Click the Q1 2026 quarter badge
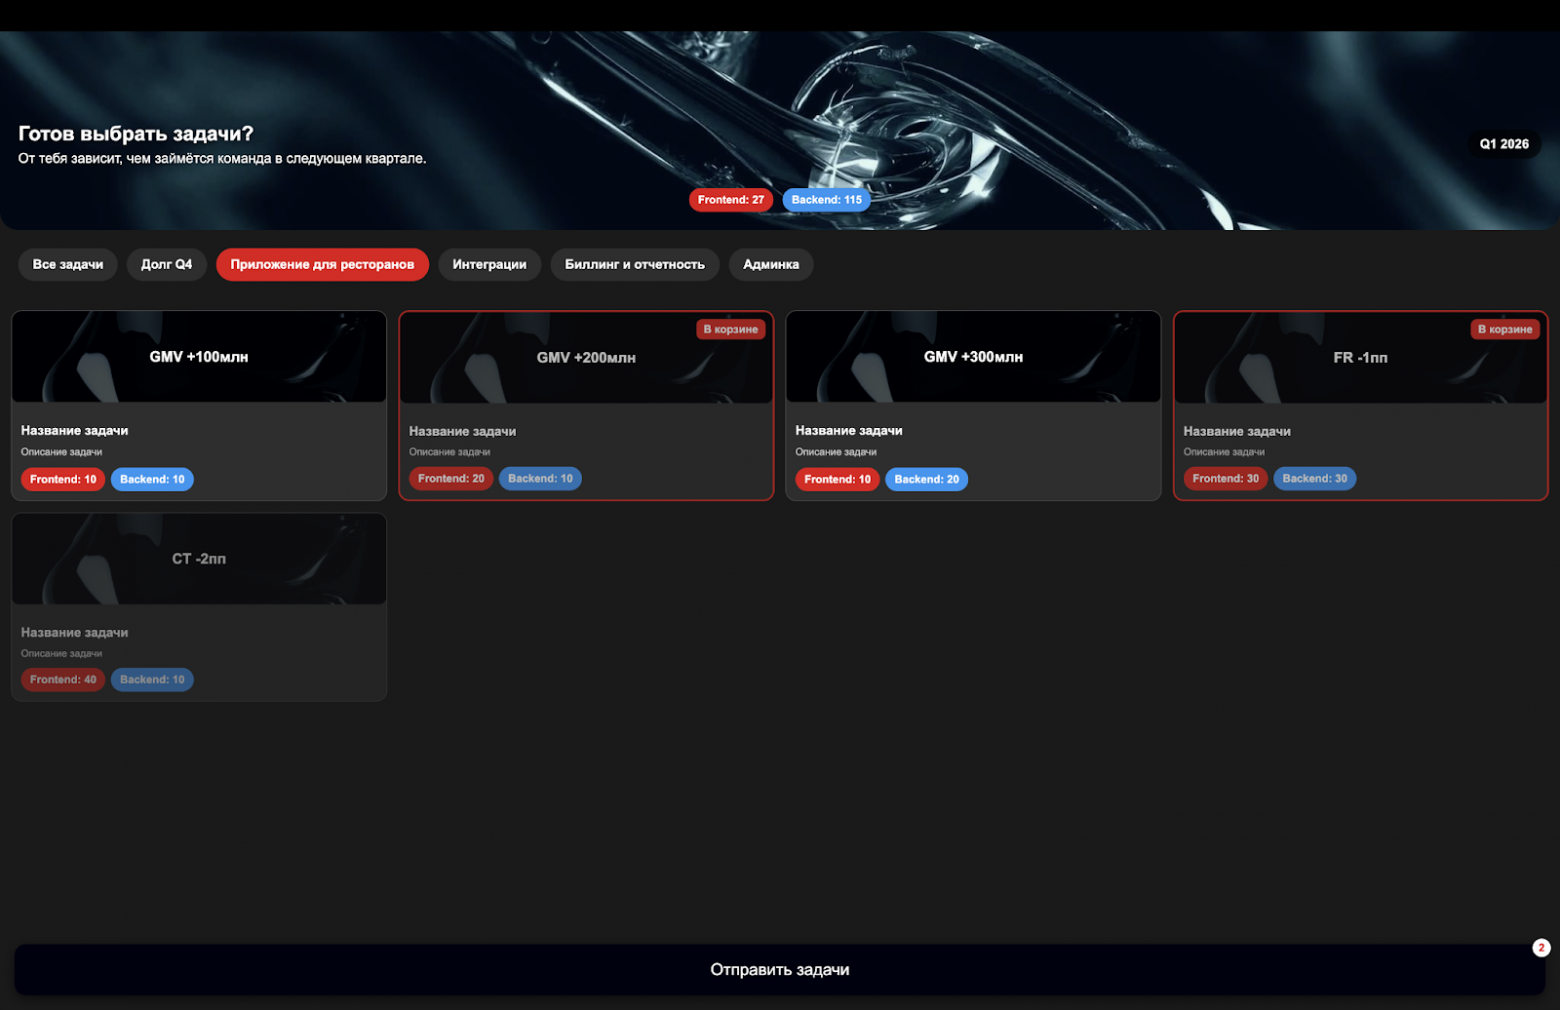 1503,144
